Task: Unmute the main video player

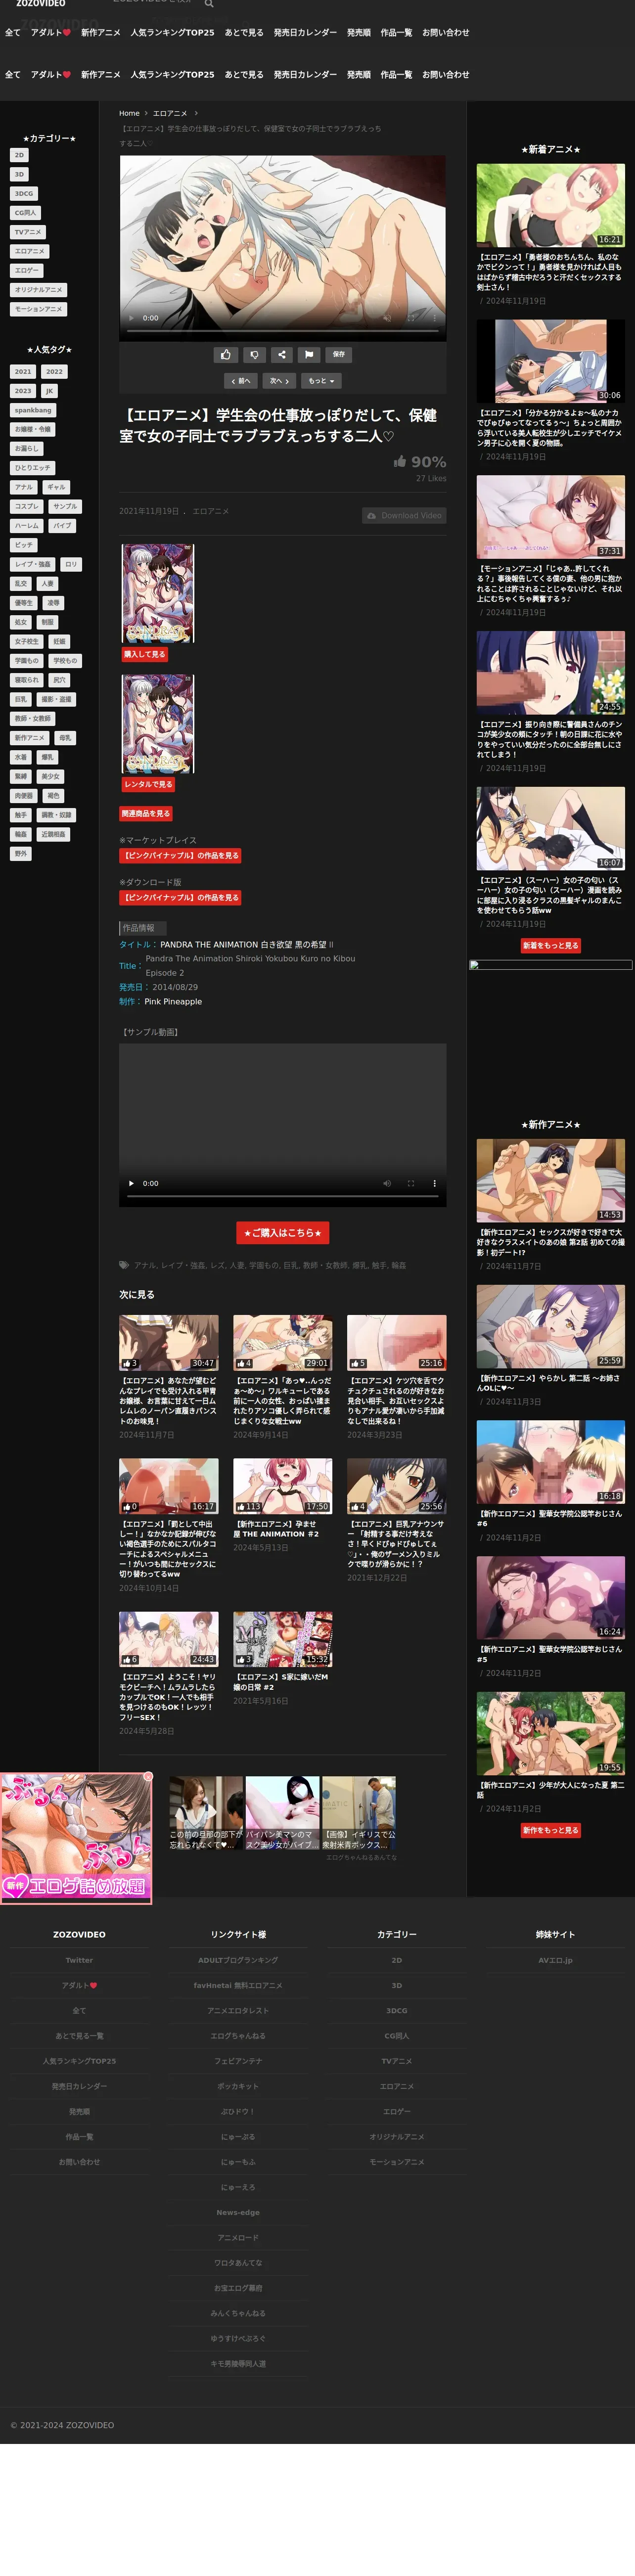Action: coord(387,318)
